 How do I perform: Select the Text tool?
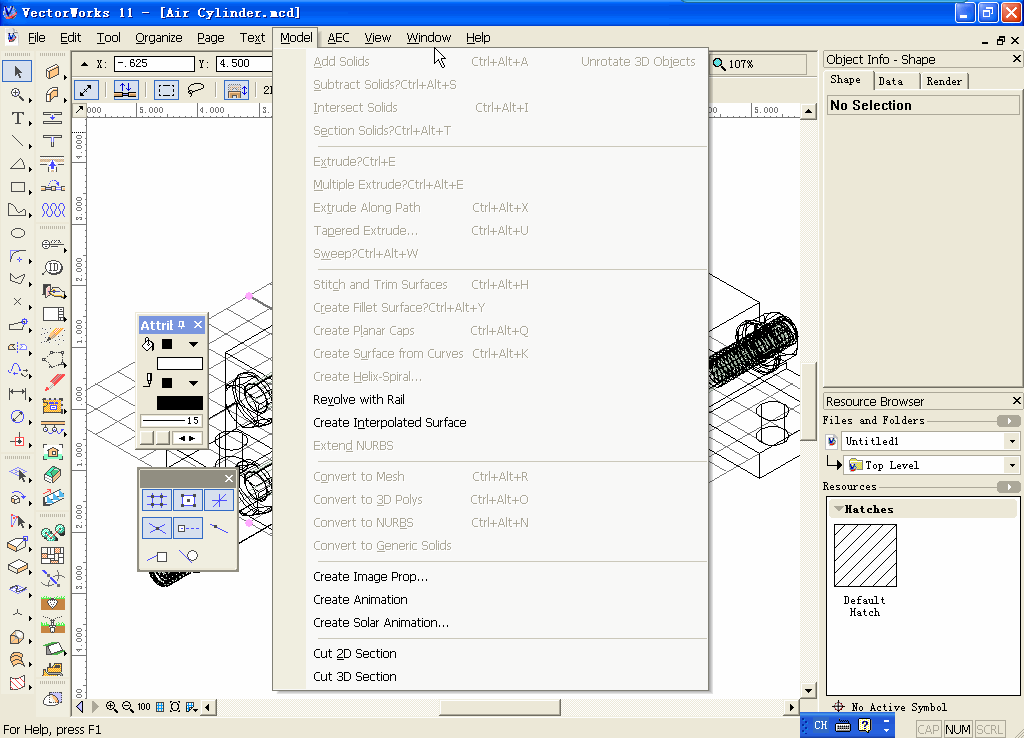coord(18,118)
